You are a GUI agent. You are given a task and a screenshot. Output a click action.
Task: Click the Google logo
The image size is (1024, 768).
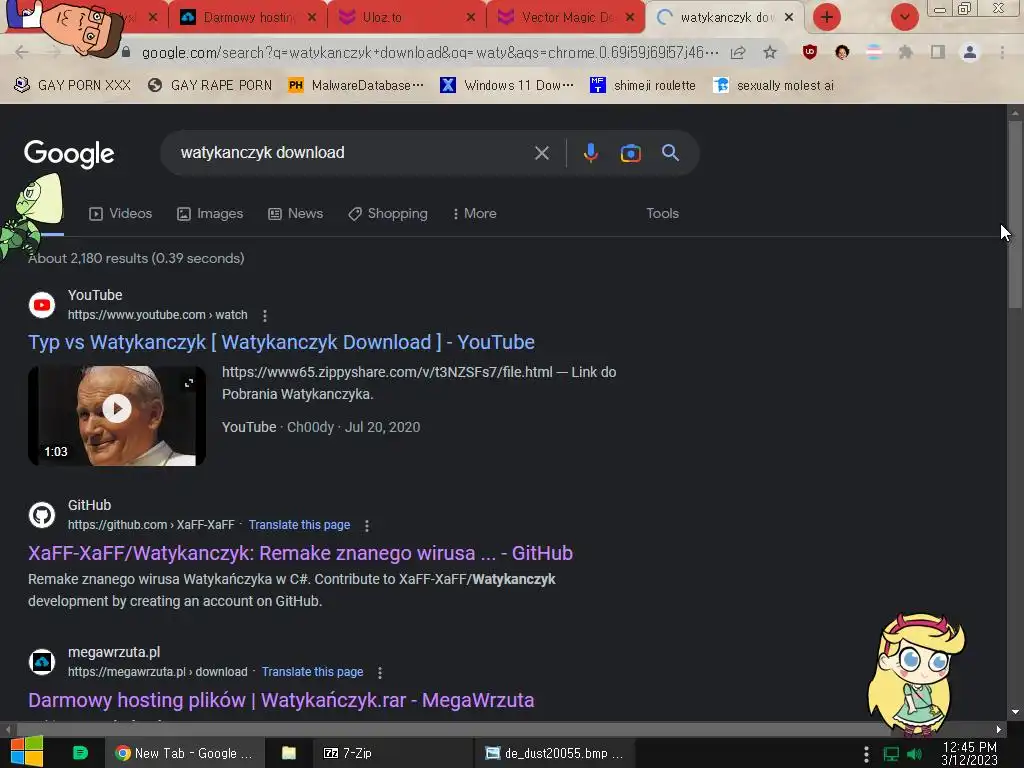click(x=69, y=154)
